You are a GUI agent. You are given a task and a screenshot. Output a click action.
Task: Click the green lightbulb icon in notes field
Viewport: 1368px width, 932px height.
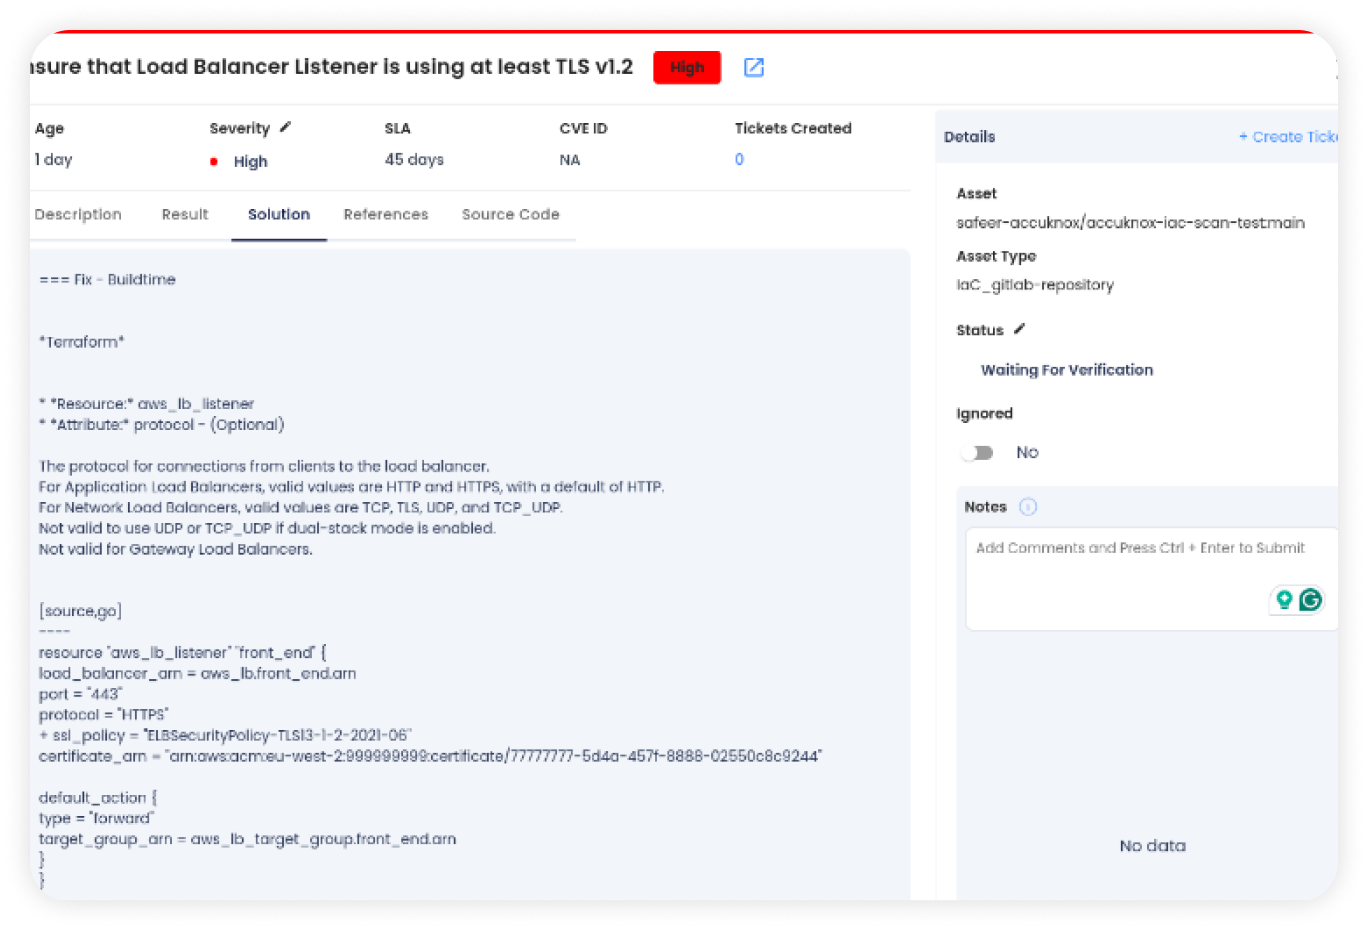(1284, 600)
